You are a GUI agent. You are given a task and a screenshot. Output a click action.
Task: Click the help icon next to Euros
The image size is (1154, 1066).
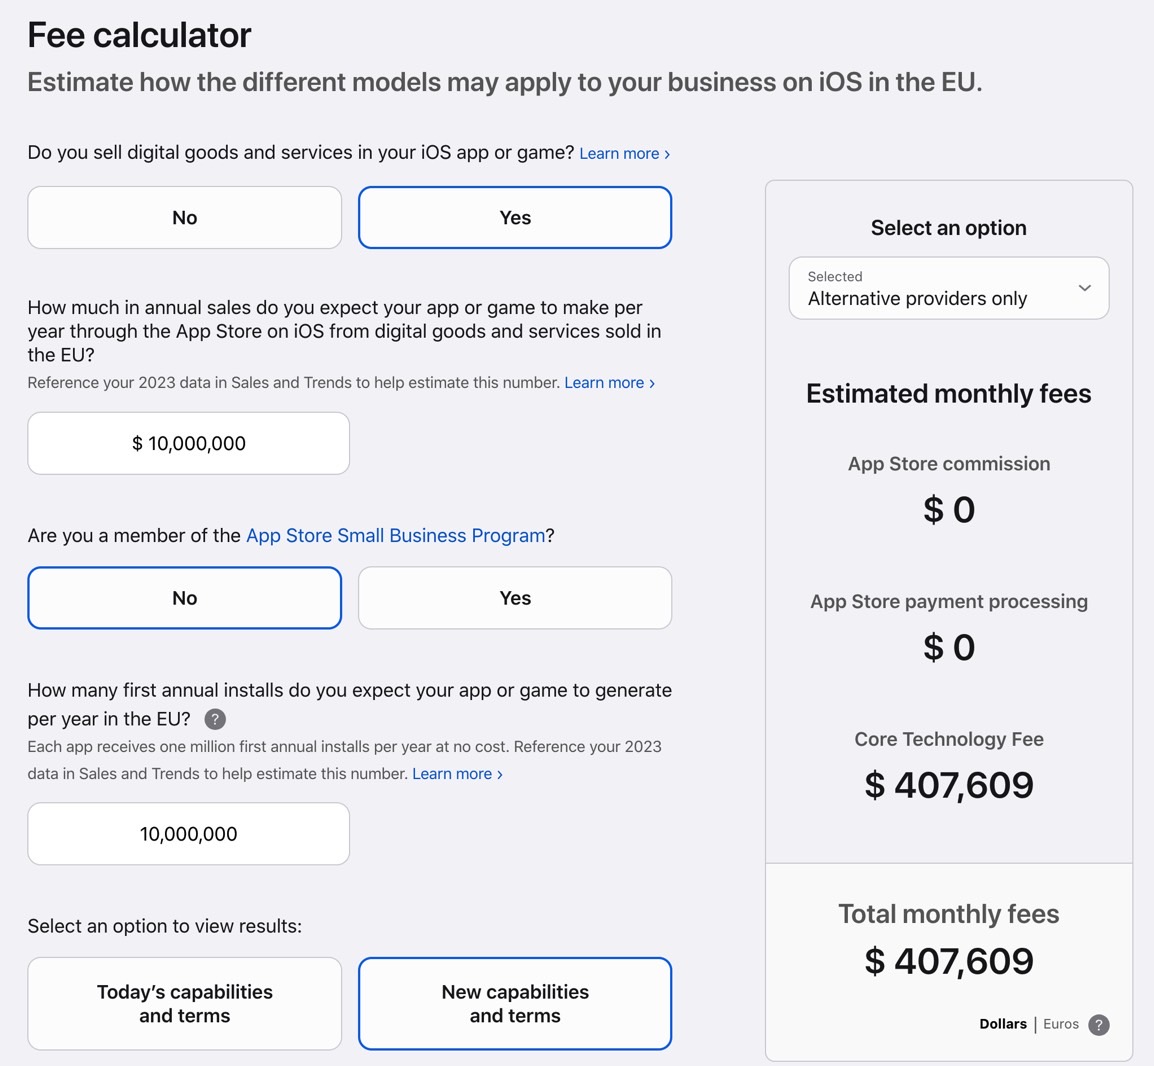coord(1099,1025)
